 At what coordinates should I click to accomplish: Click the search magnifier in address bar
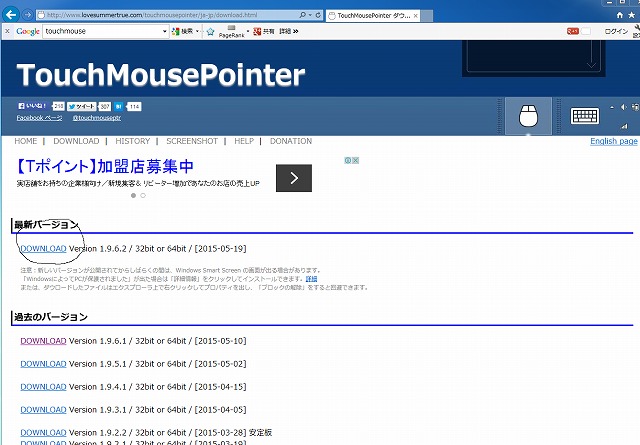coord(302,15)
